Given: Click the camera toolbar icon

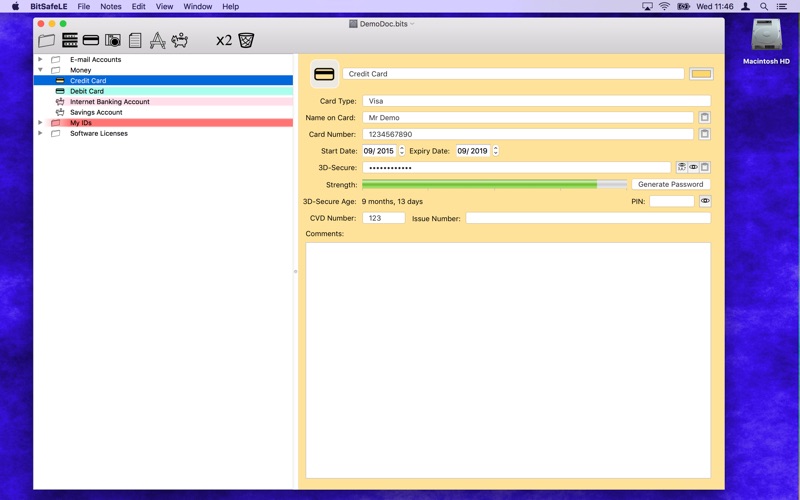Looking at the screenshot, I should click(x=113, y=41).
